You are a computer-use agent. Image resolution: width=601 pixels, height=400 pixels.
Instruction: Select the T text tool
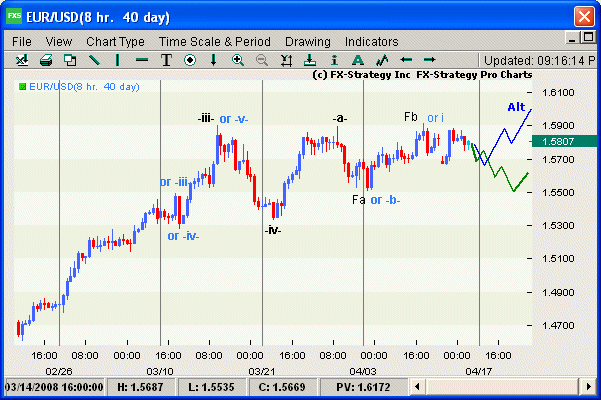[x=166, y=60]
